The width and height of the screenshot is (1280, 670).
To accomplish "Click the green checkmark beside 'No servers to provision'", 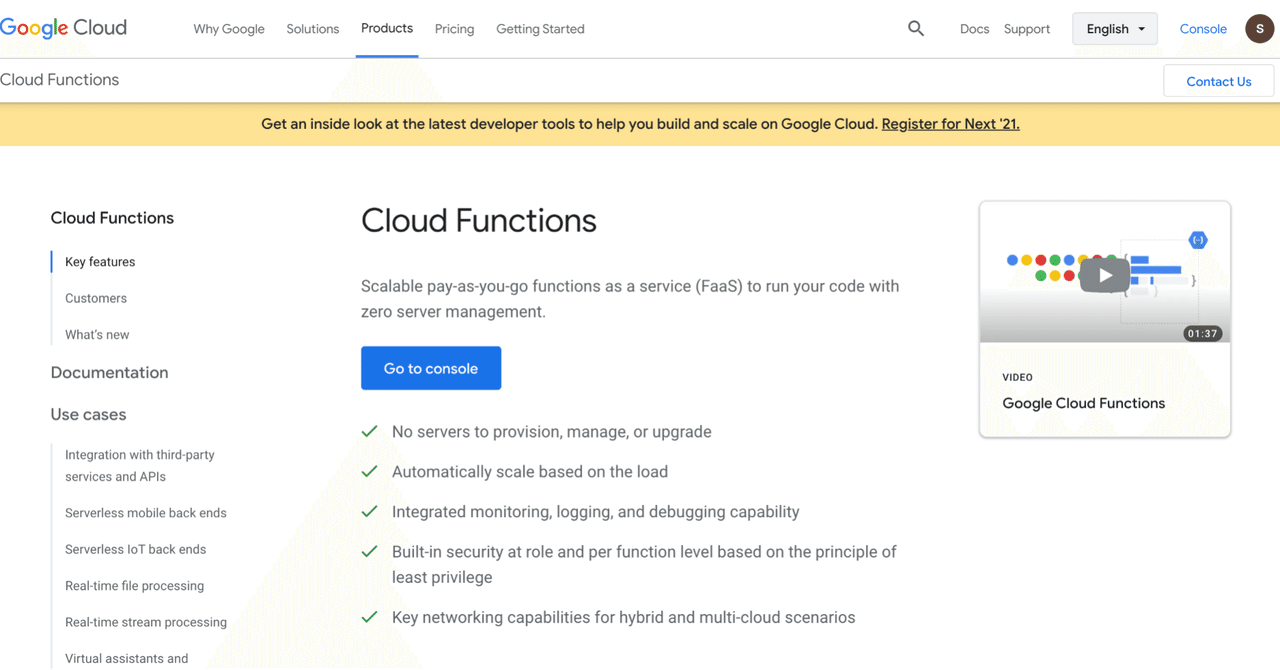I will pos(369,431).
